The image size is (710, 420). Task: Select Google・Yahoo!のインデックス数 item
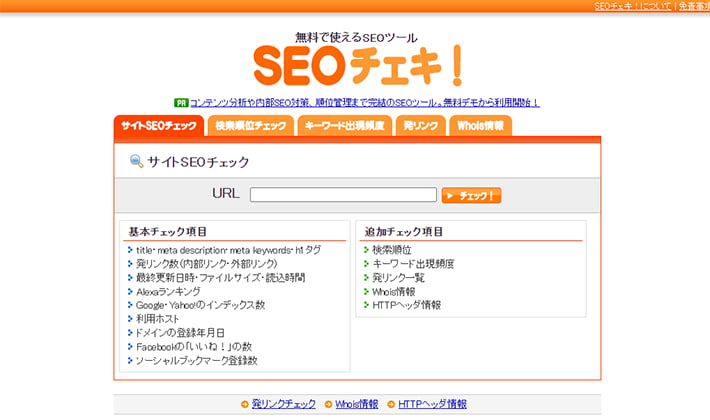click(200, 305)
